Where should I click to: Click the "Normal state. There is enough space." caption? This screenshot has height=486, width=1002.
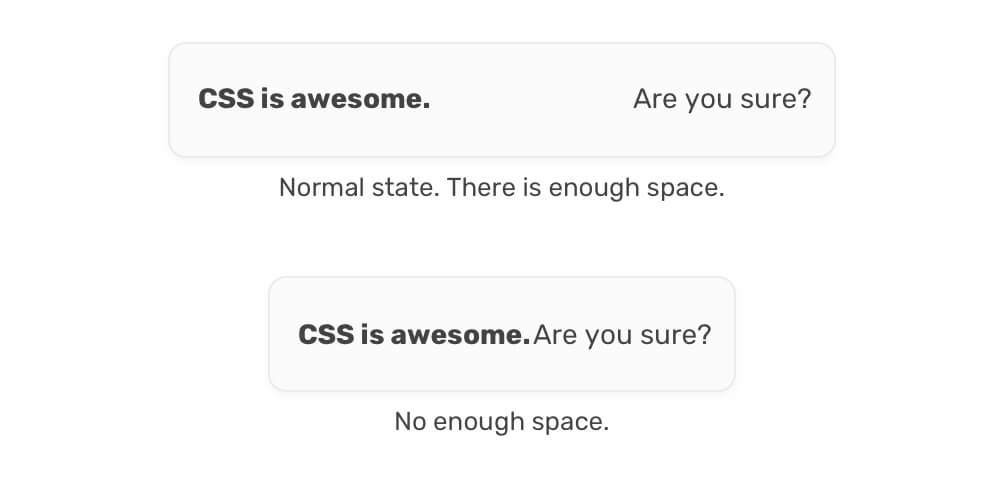(501, 188)
